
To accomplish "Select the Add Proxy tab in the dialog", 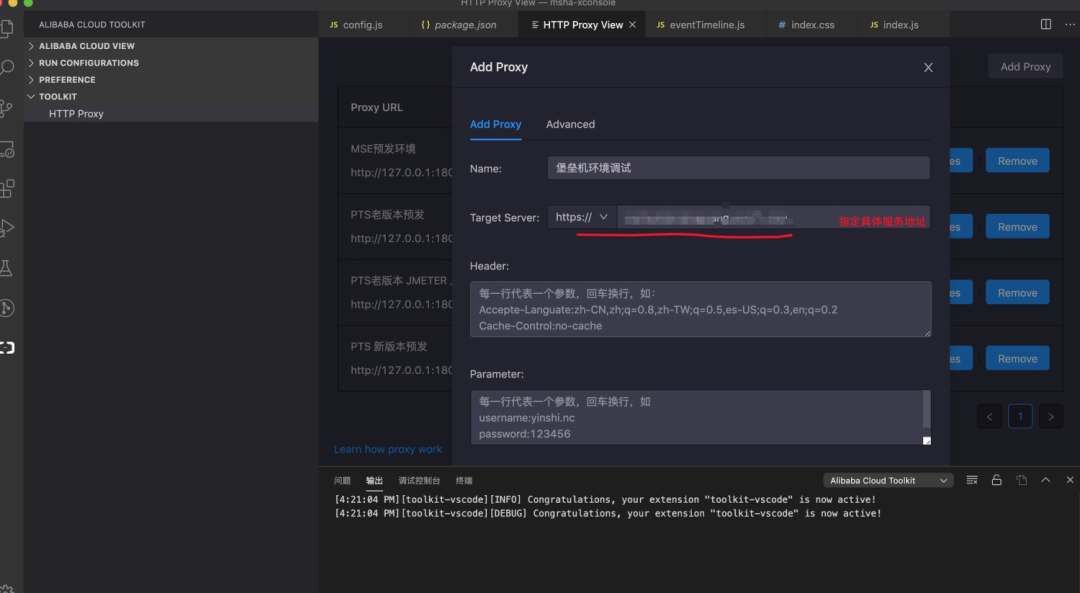I will [x=495, y=125].
